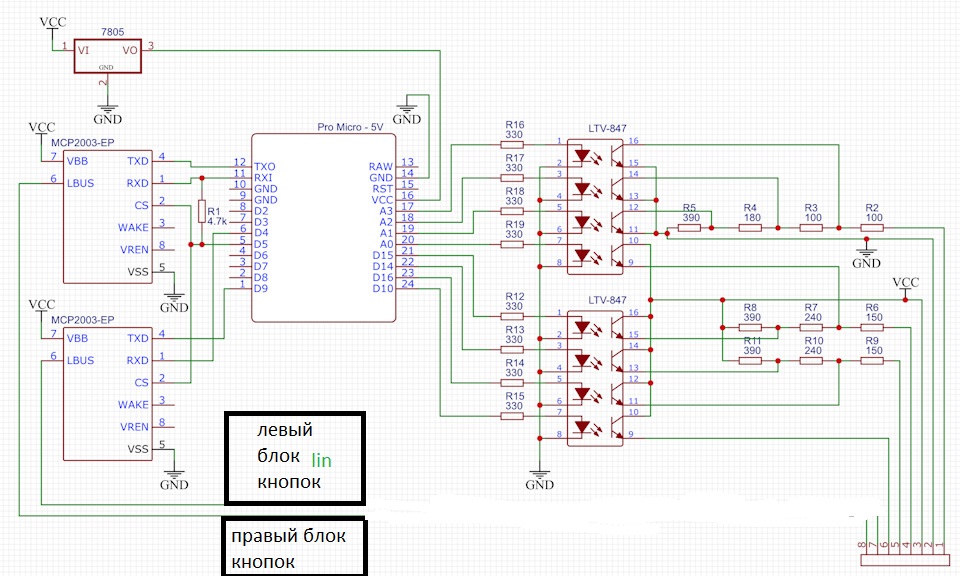960x576 pixels.
Task: Click the R2 100 resistor symbol
Action: (x=872, y=228)
